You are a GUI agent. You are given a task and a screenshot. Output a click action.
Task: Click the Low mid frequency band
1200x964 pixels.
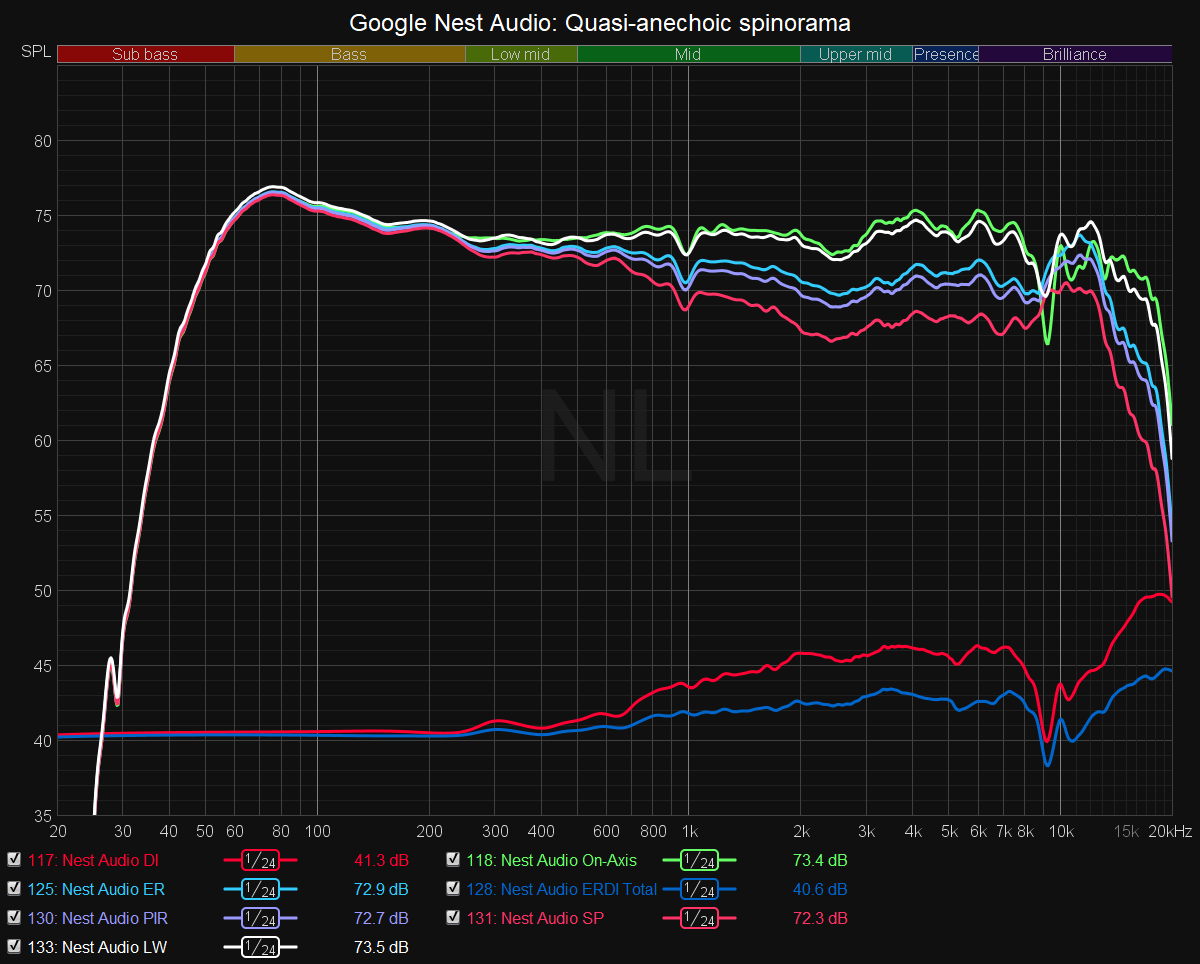point(521,54)
